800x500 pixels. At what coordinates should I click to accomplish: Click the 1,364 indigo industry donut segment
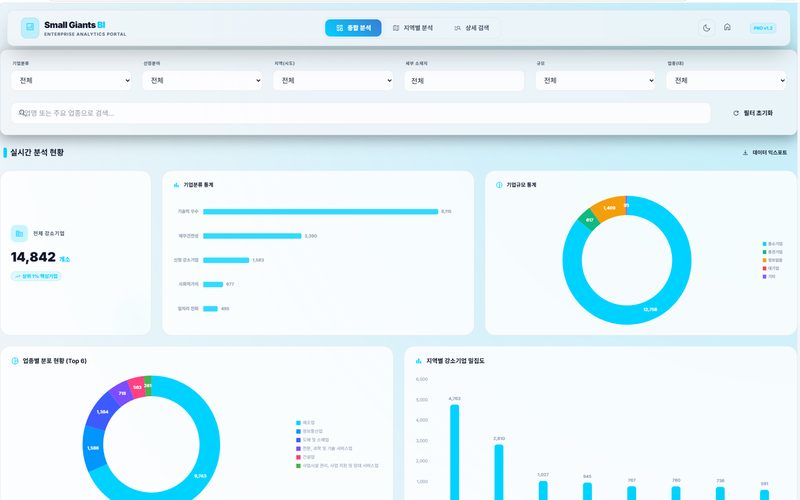pyautogui.click(x=102, y=411)
